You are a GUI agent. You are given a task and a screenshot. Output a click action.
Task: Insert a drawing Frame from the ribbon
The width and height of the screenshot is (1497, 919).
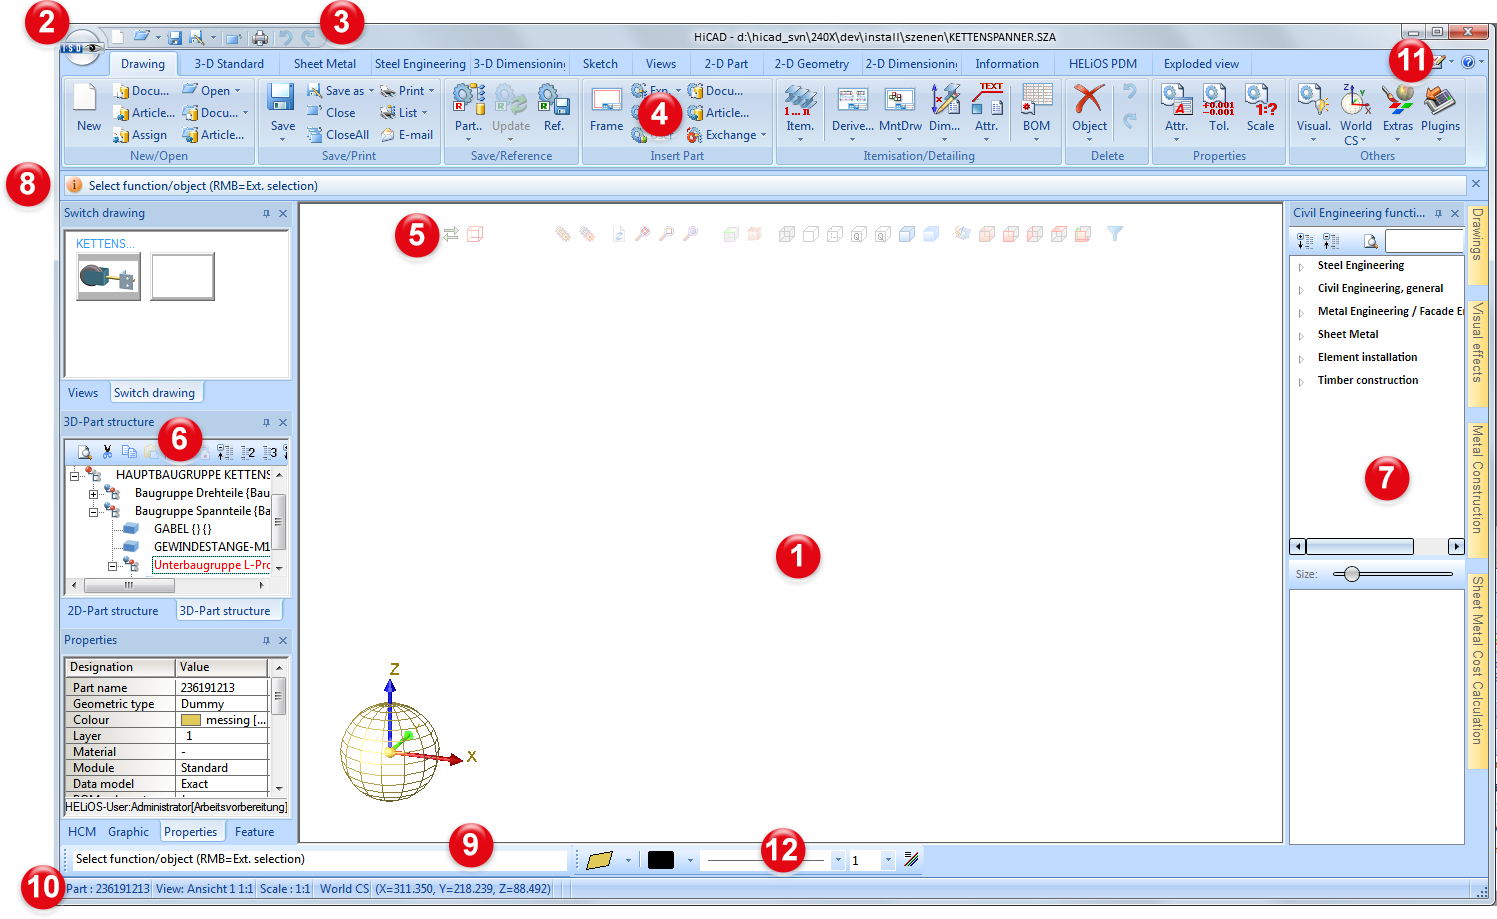click(606, 99)
